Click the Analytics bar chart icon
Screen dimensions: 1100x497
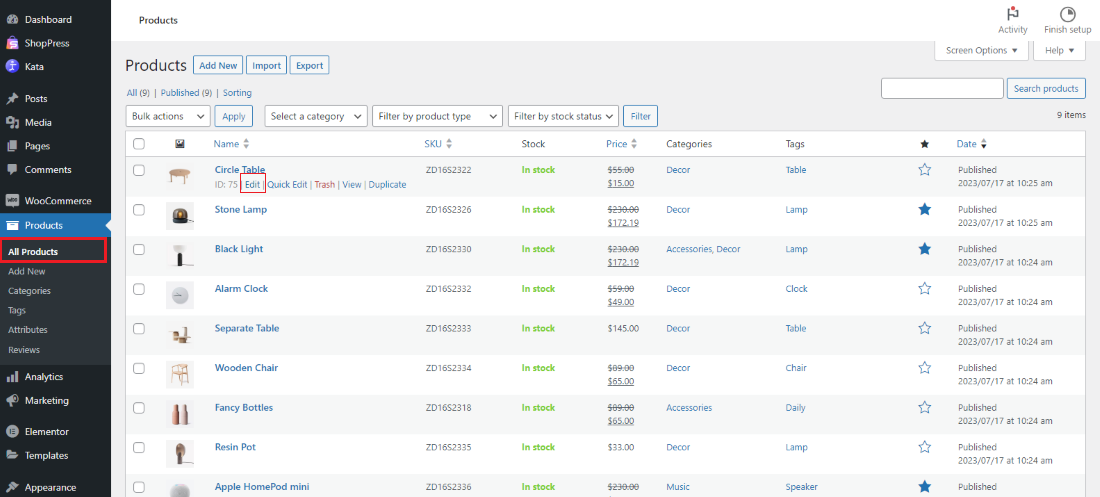[12, 377]
